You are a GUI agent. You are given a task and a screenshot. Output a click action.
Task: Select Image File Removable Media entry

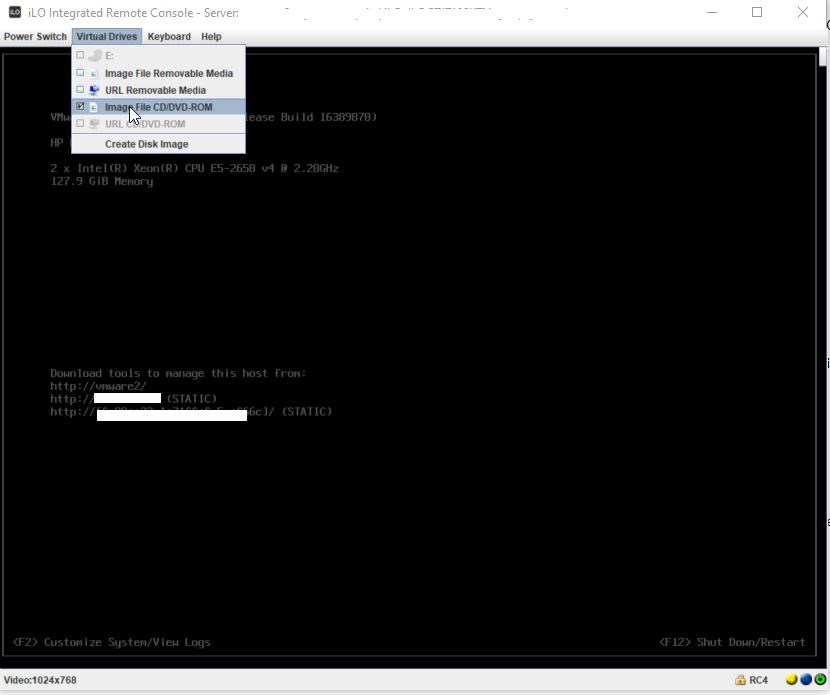pyautogui.click(x=158, y=73)
